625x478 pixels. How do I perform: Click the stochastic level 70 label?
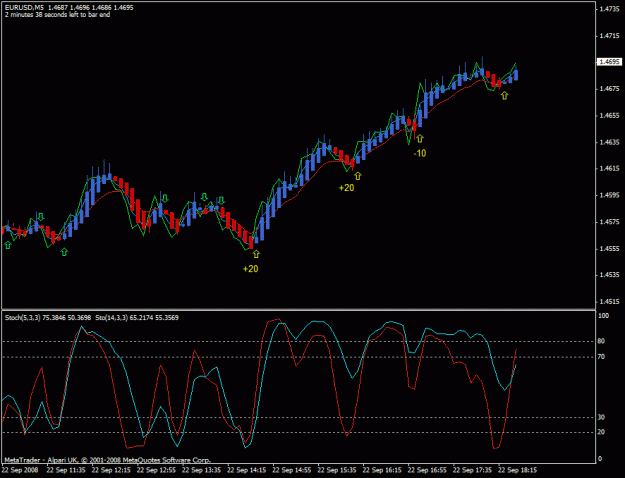(x=601, y=357)
